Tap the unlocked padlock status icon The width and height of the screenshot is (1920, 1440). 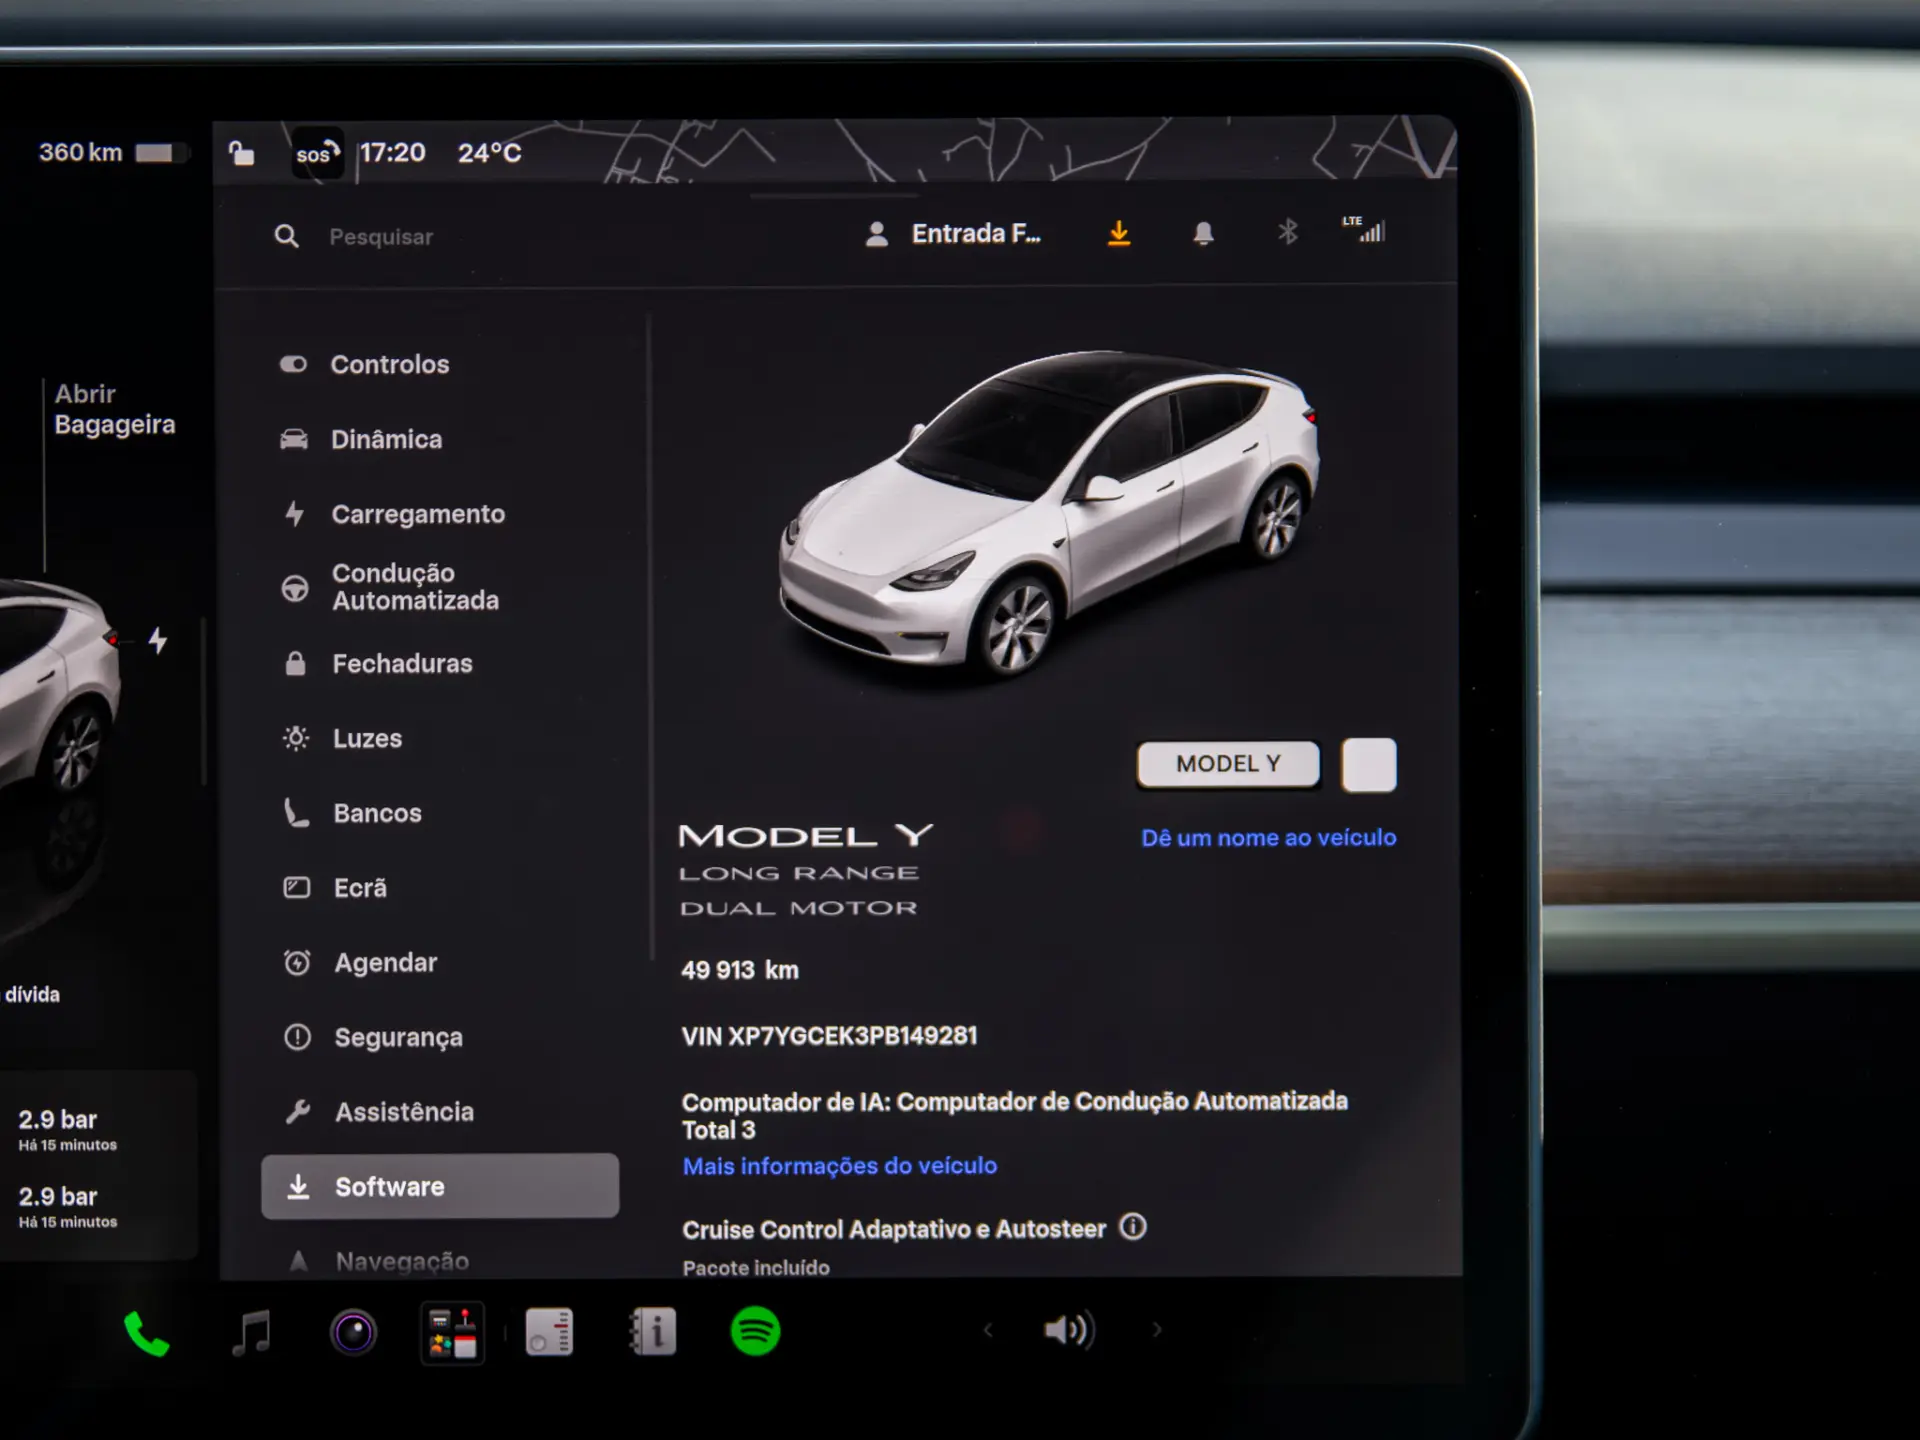[x=242, y=153]
